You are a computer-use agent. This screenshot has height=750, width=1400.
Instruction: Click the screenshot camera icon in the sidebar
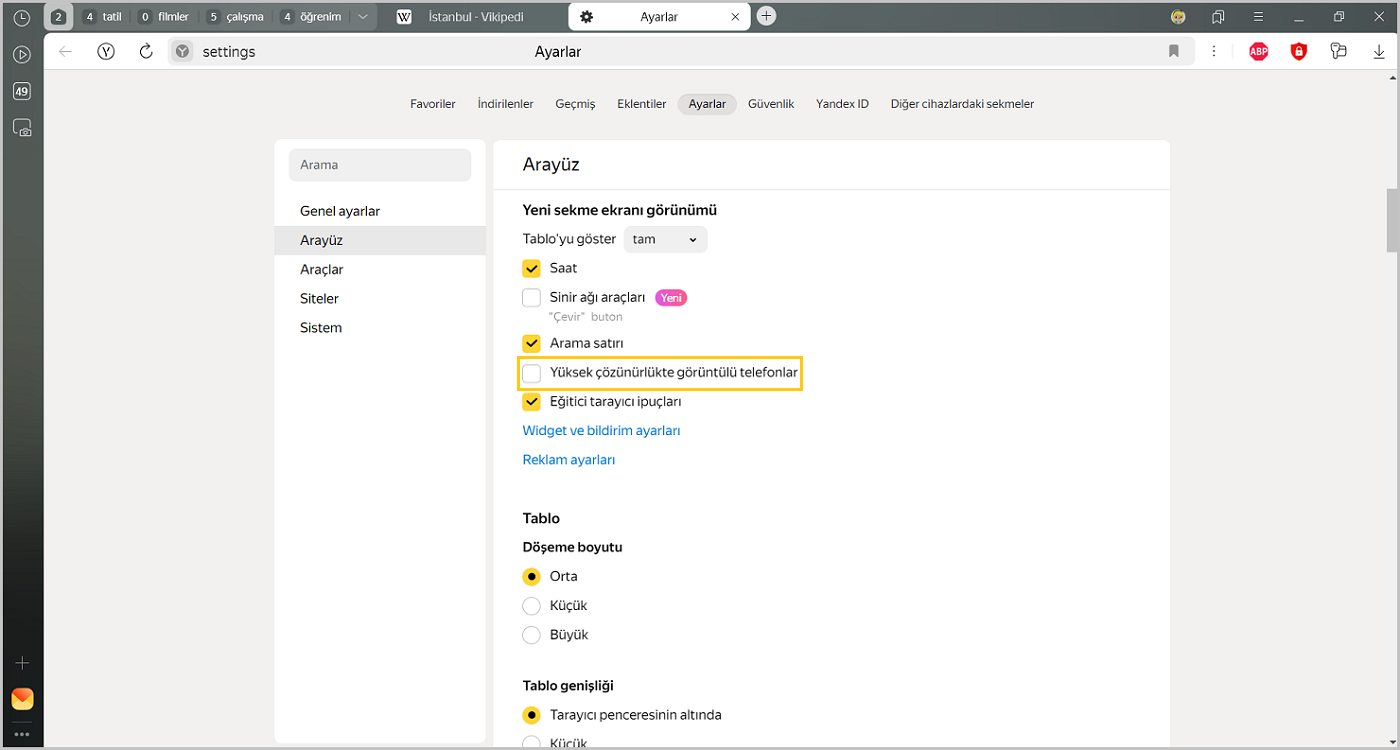(21, 128)
